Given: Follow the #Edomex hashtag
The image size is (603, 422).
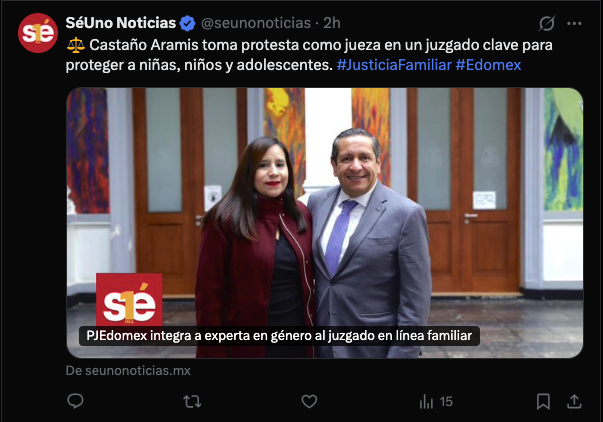Looking at the screenshot, I should click(x=488, y=65).
